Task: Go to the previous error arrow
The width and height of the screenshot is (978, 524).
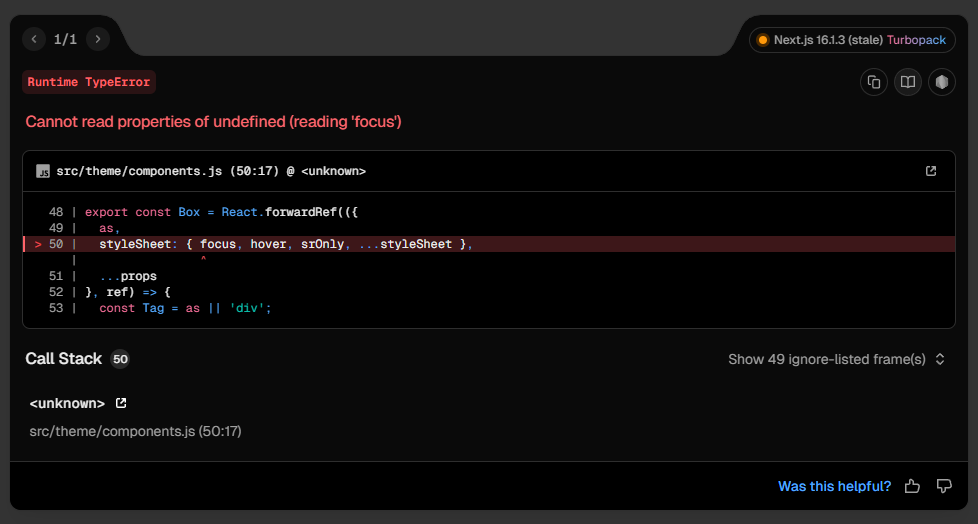Action: (x=35, y=39)
